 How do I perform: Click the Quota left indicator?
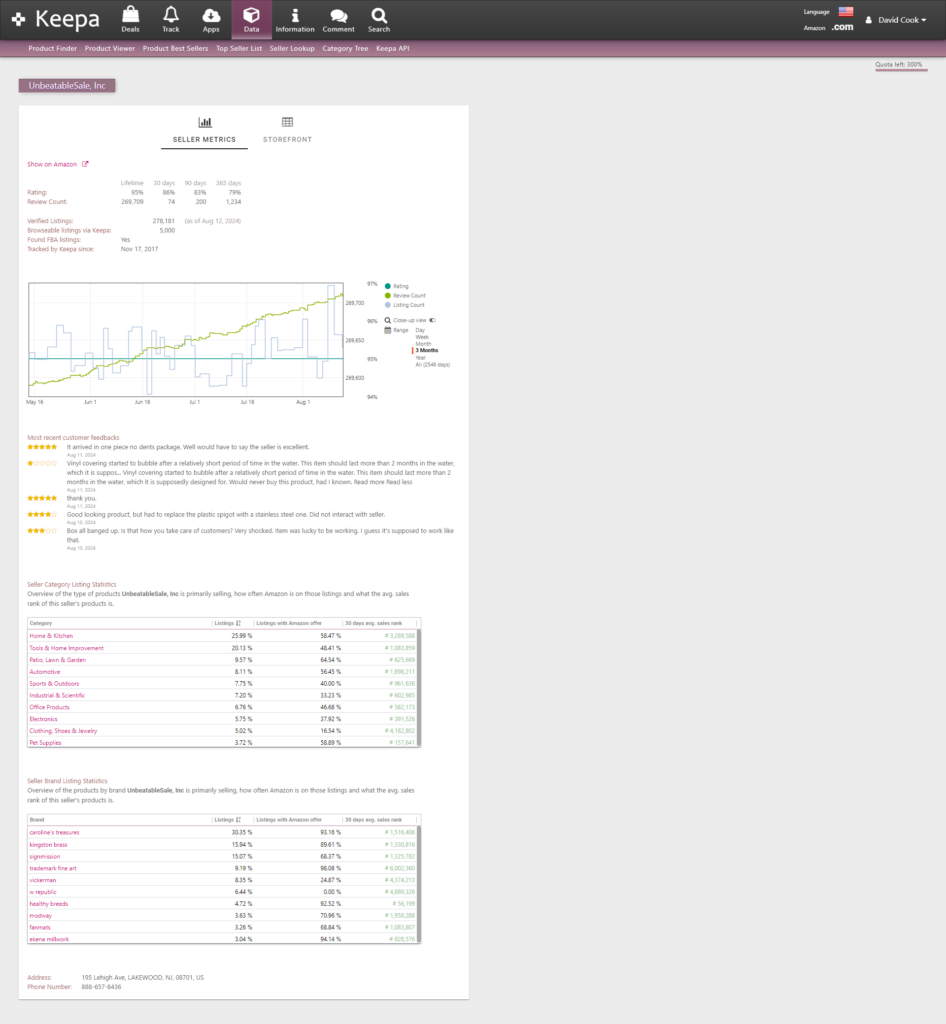click(x=899, y=65)
